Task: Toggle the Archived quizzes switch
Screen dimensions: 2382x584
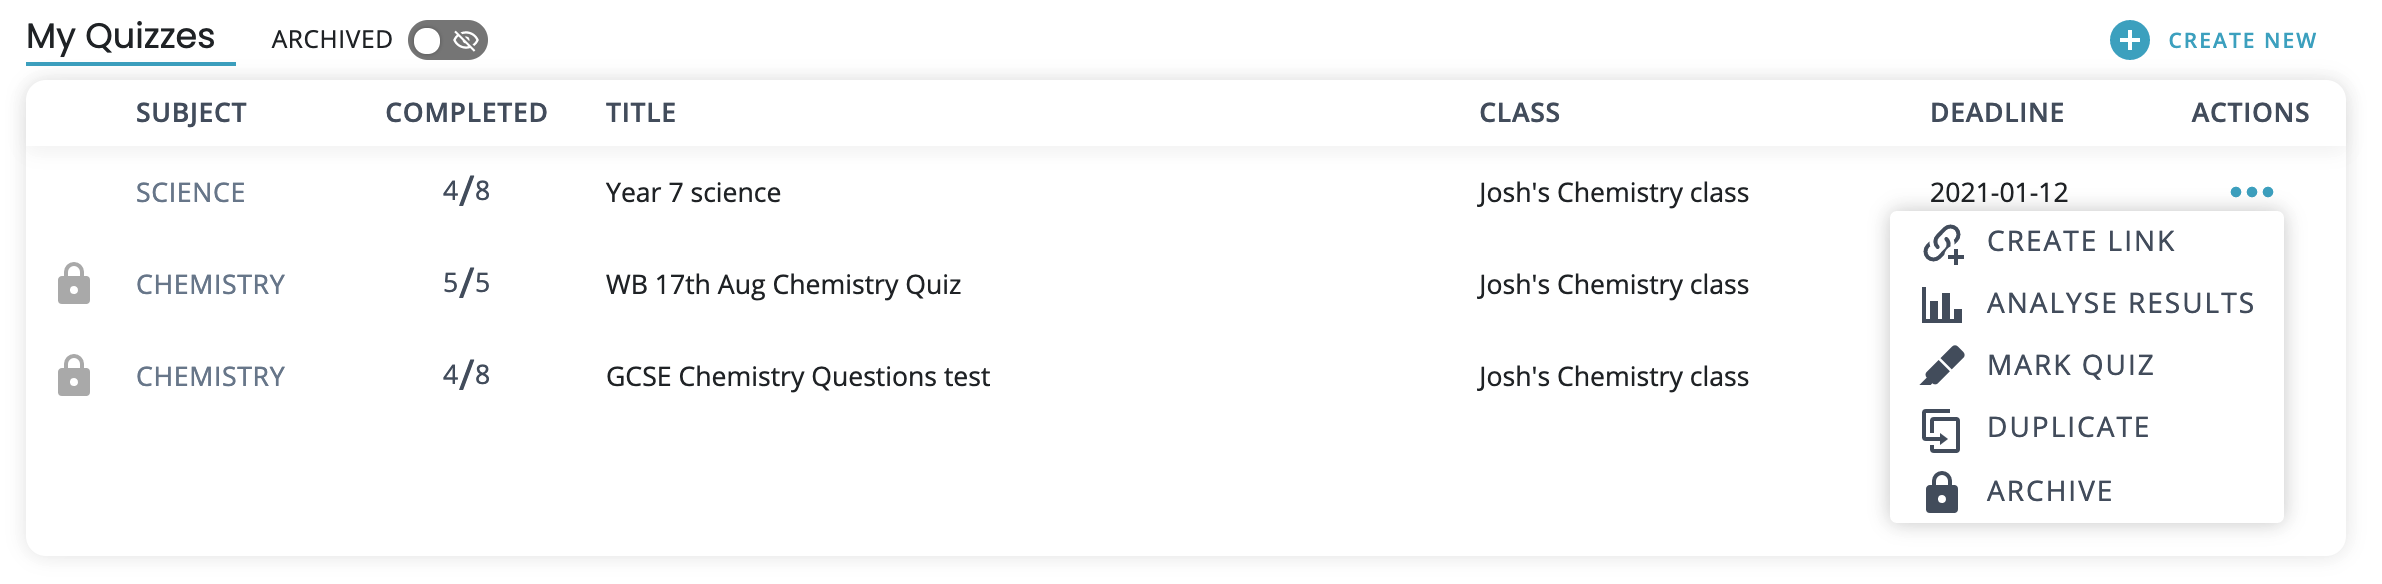Action: tap(447, 40)
